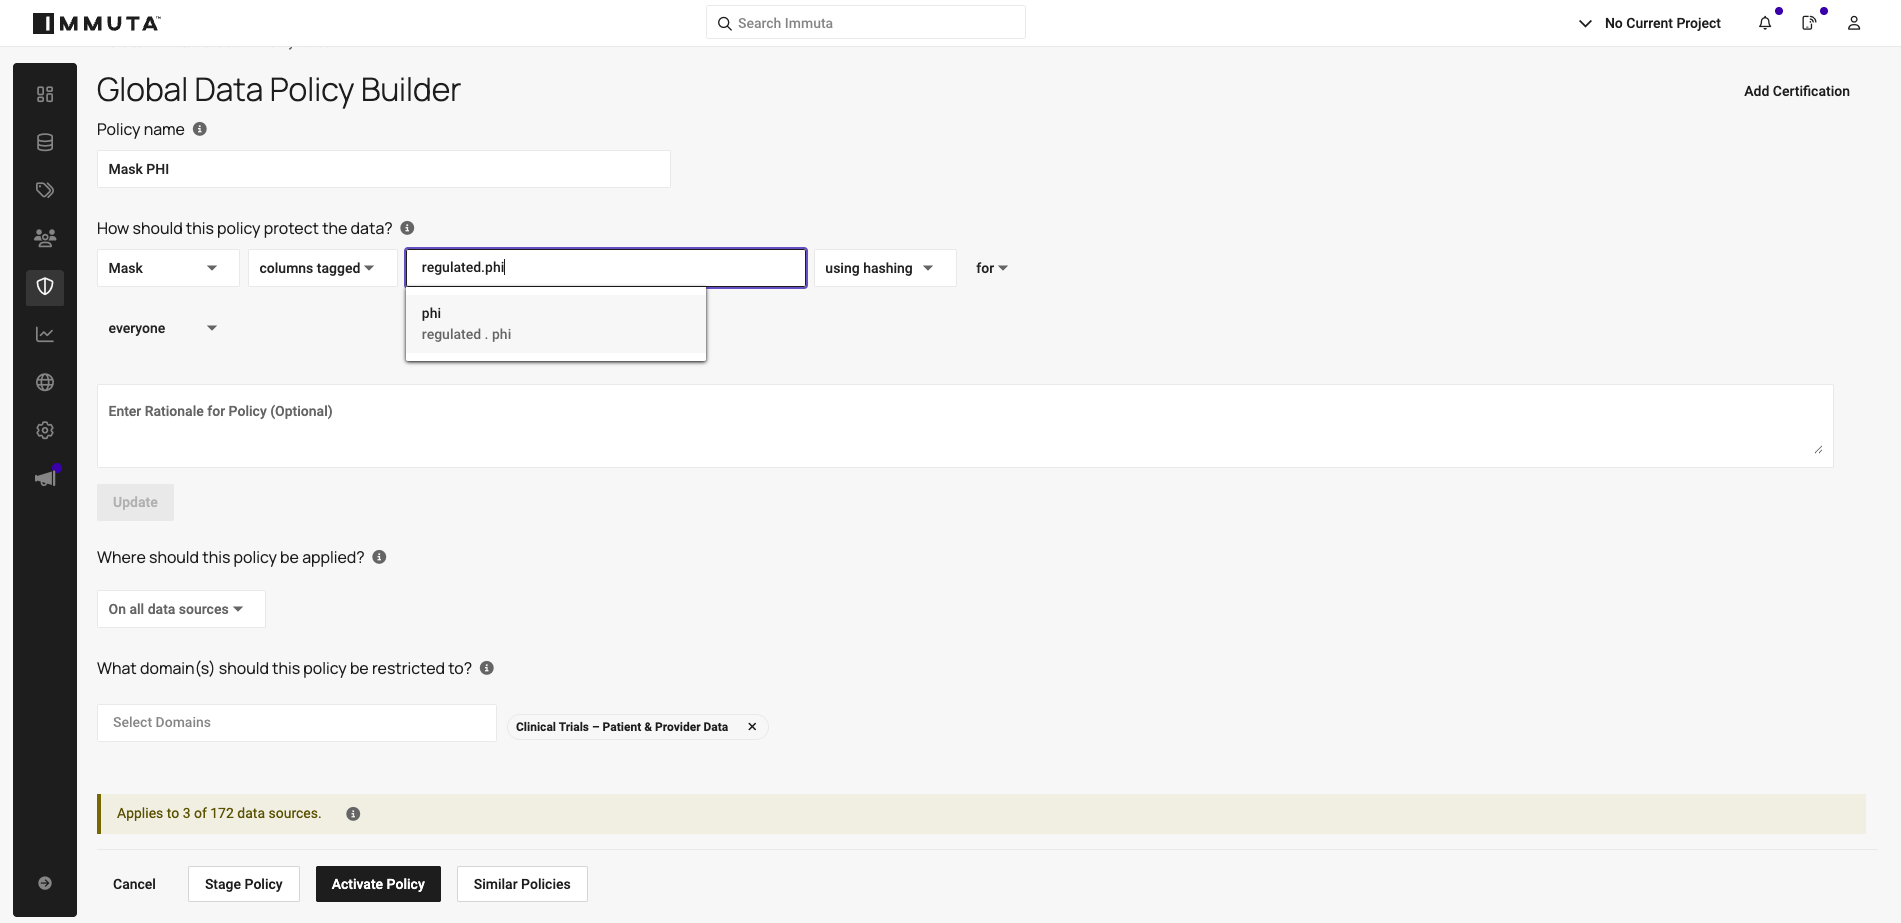Open the 'using hashing' dropdown
Screen dimensions: 1901x923
point(884,267)
